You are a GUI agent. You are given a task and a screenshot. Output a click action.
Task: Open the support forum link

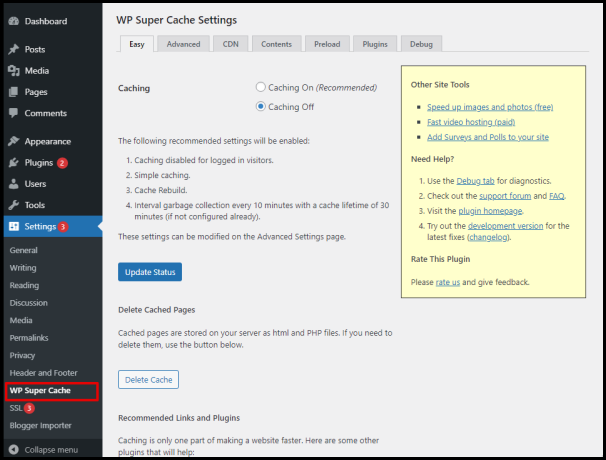[x=505, y=196]
